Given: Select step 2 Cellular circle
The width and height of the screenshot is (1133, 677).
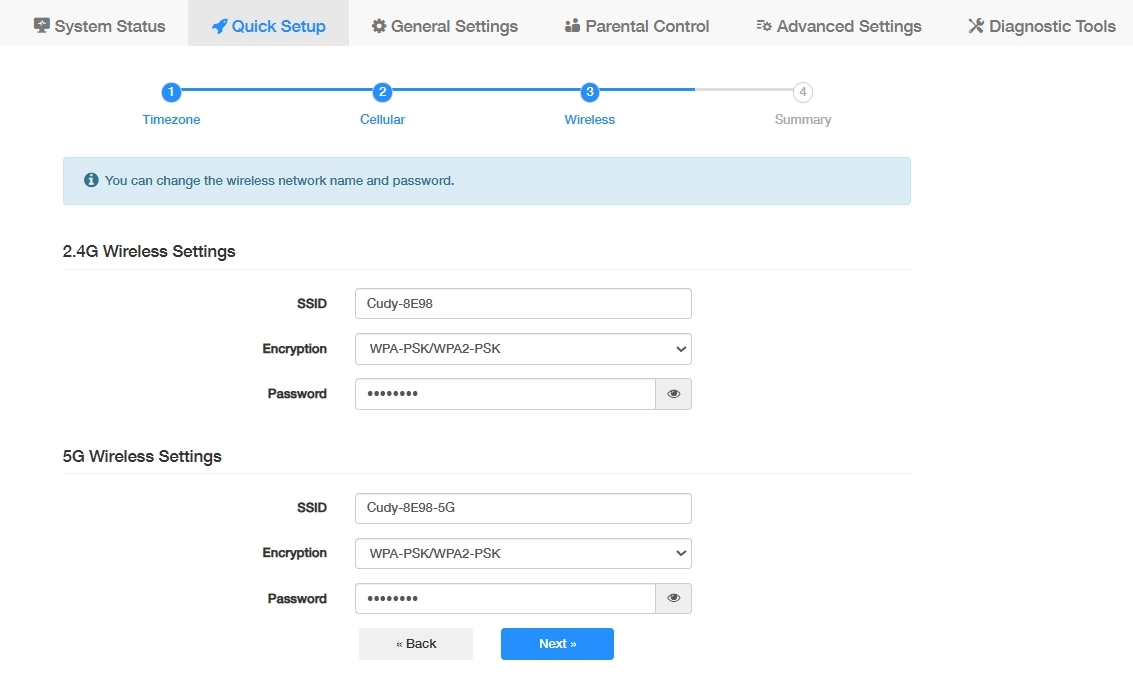Looking at the screenshot, I should tap(382, 93).
